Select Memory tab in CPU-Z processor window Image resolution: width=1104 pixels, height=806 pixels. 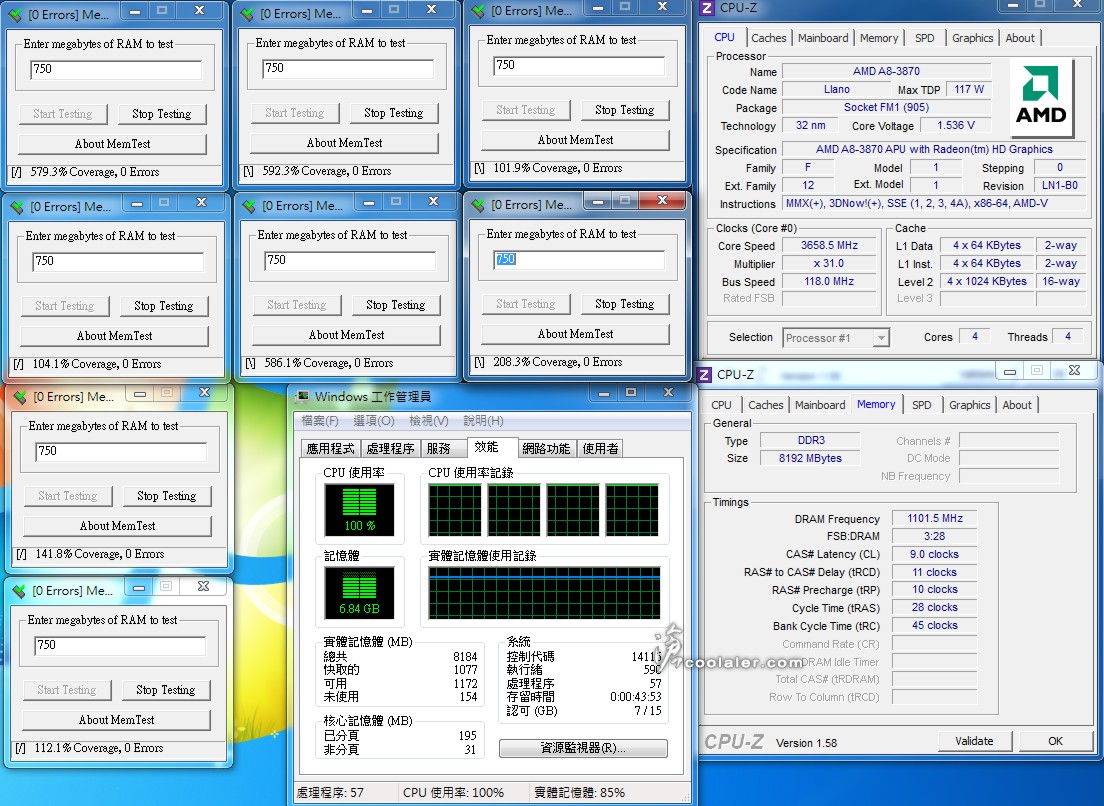(879, 38)
